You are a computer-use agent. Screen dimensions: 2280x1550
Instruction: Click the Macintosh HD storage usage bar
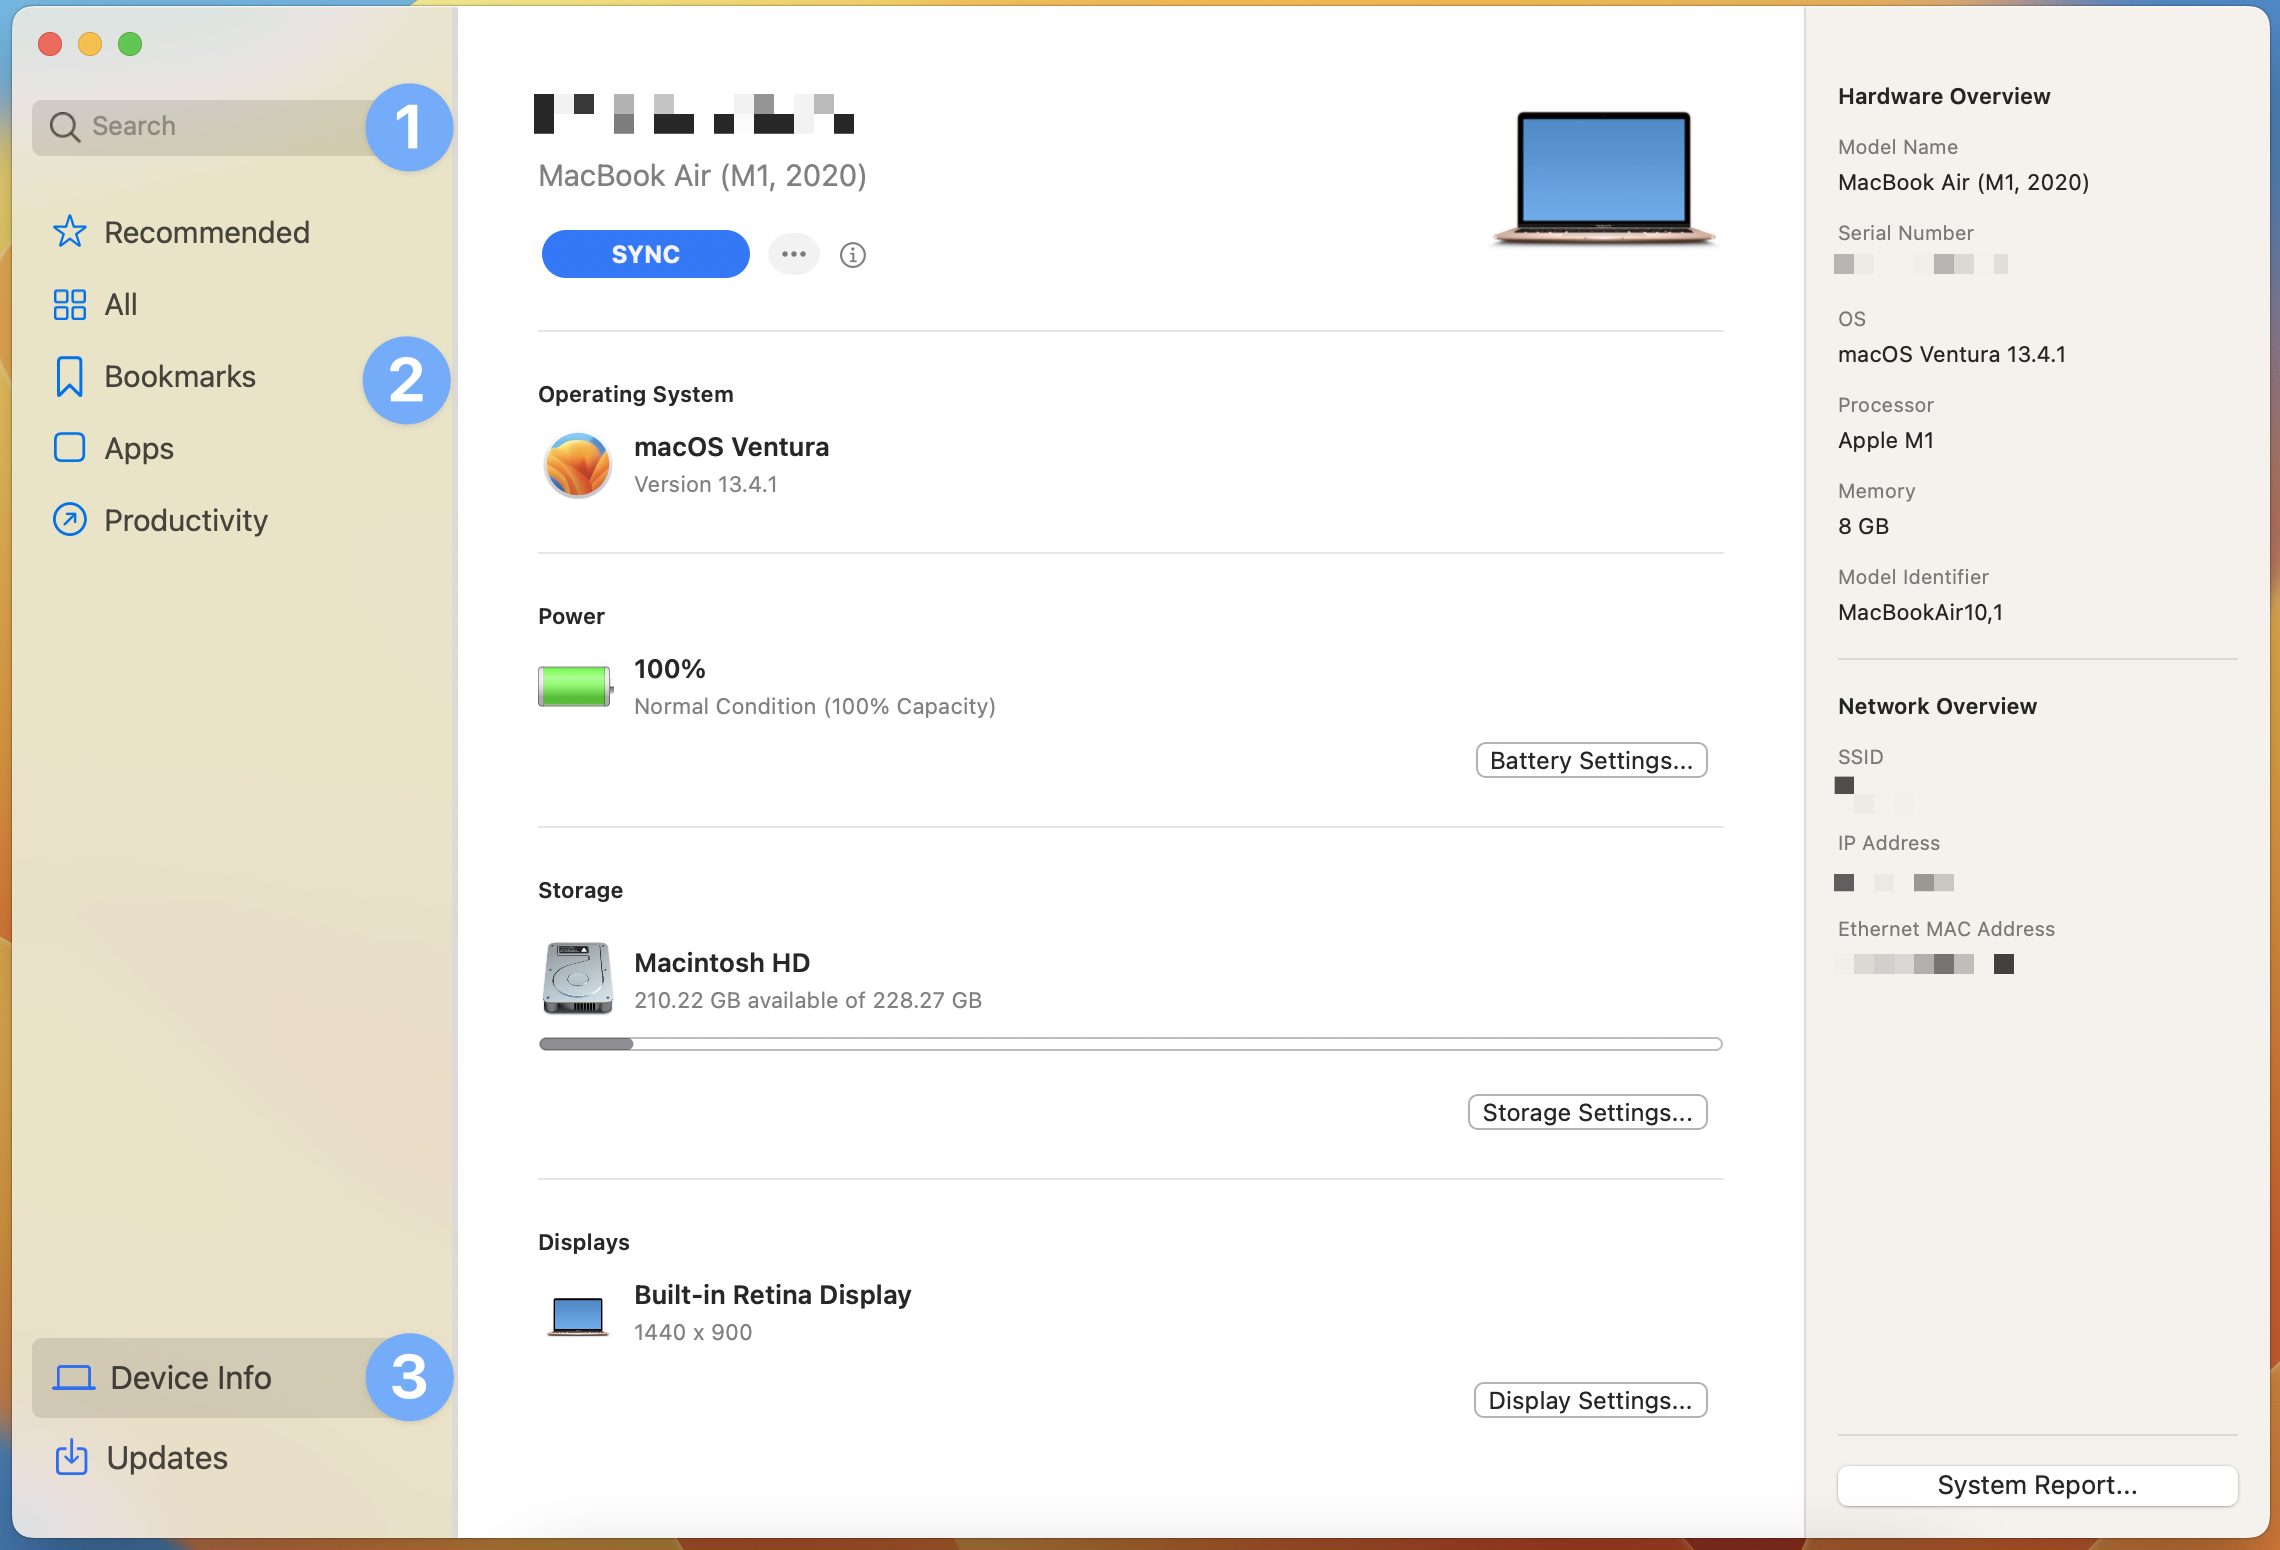point(1129,1044)
